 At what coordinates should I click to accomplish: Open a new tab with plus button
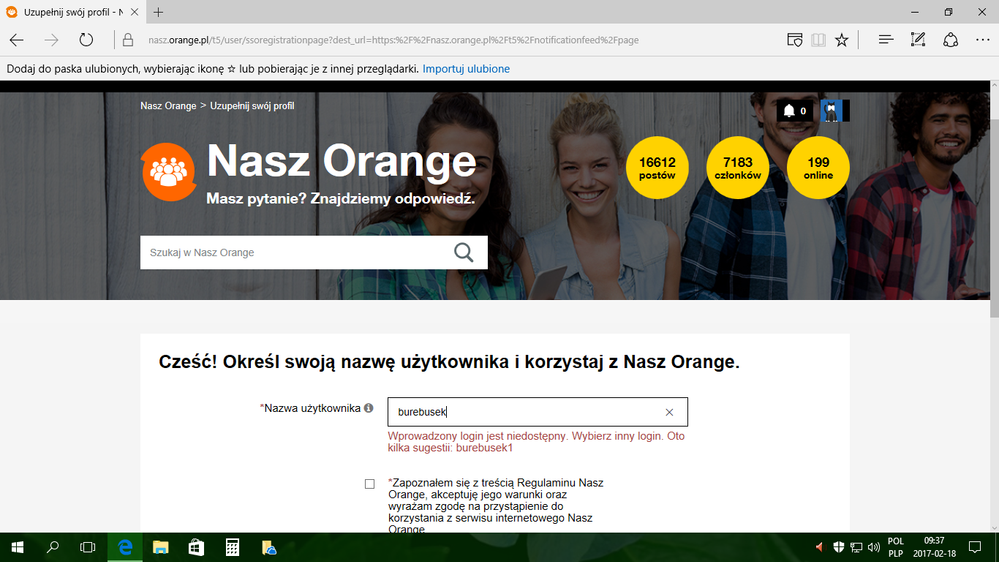coord(158,12)
